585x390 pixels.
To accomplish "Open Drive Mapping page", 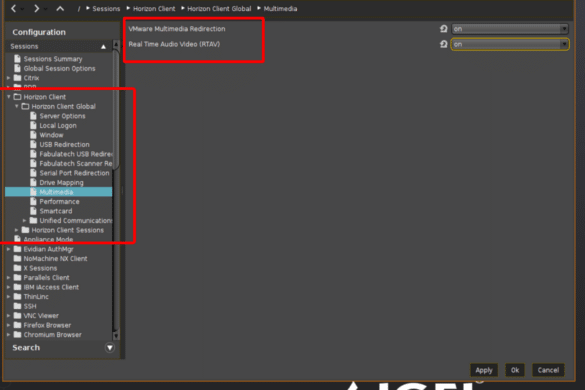I will coord(61,182).
